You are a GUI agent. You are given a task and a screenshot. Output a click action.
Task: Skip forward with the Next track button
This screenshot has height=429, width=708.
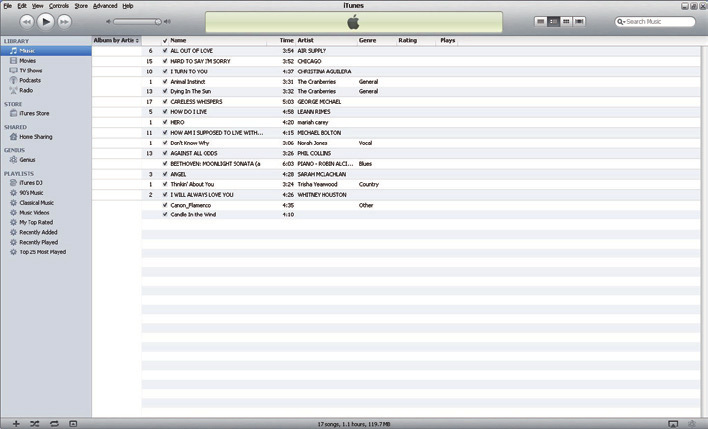(65, 22)
